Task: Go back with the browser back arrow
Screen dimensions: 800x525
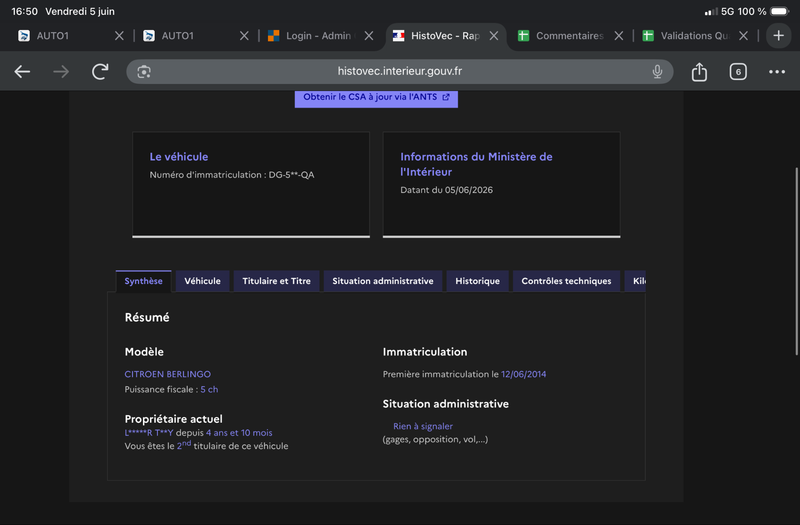Action: 22,72
